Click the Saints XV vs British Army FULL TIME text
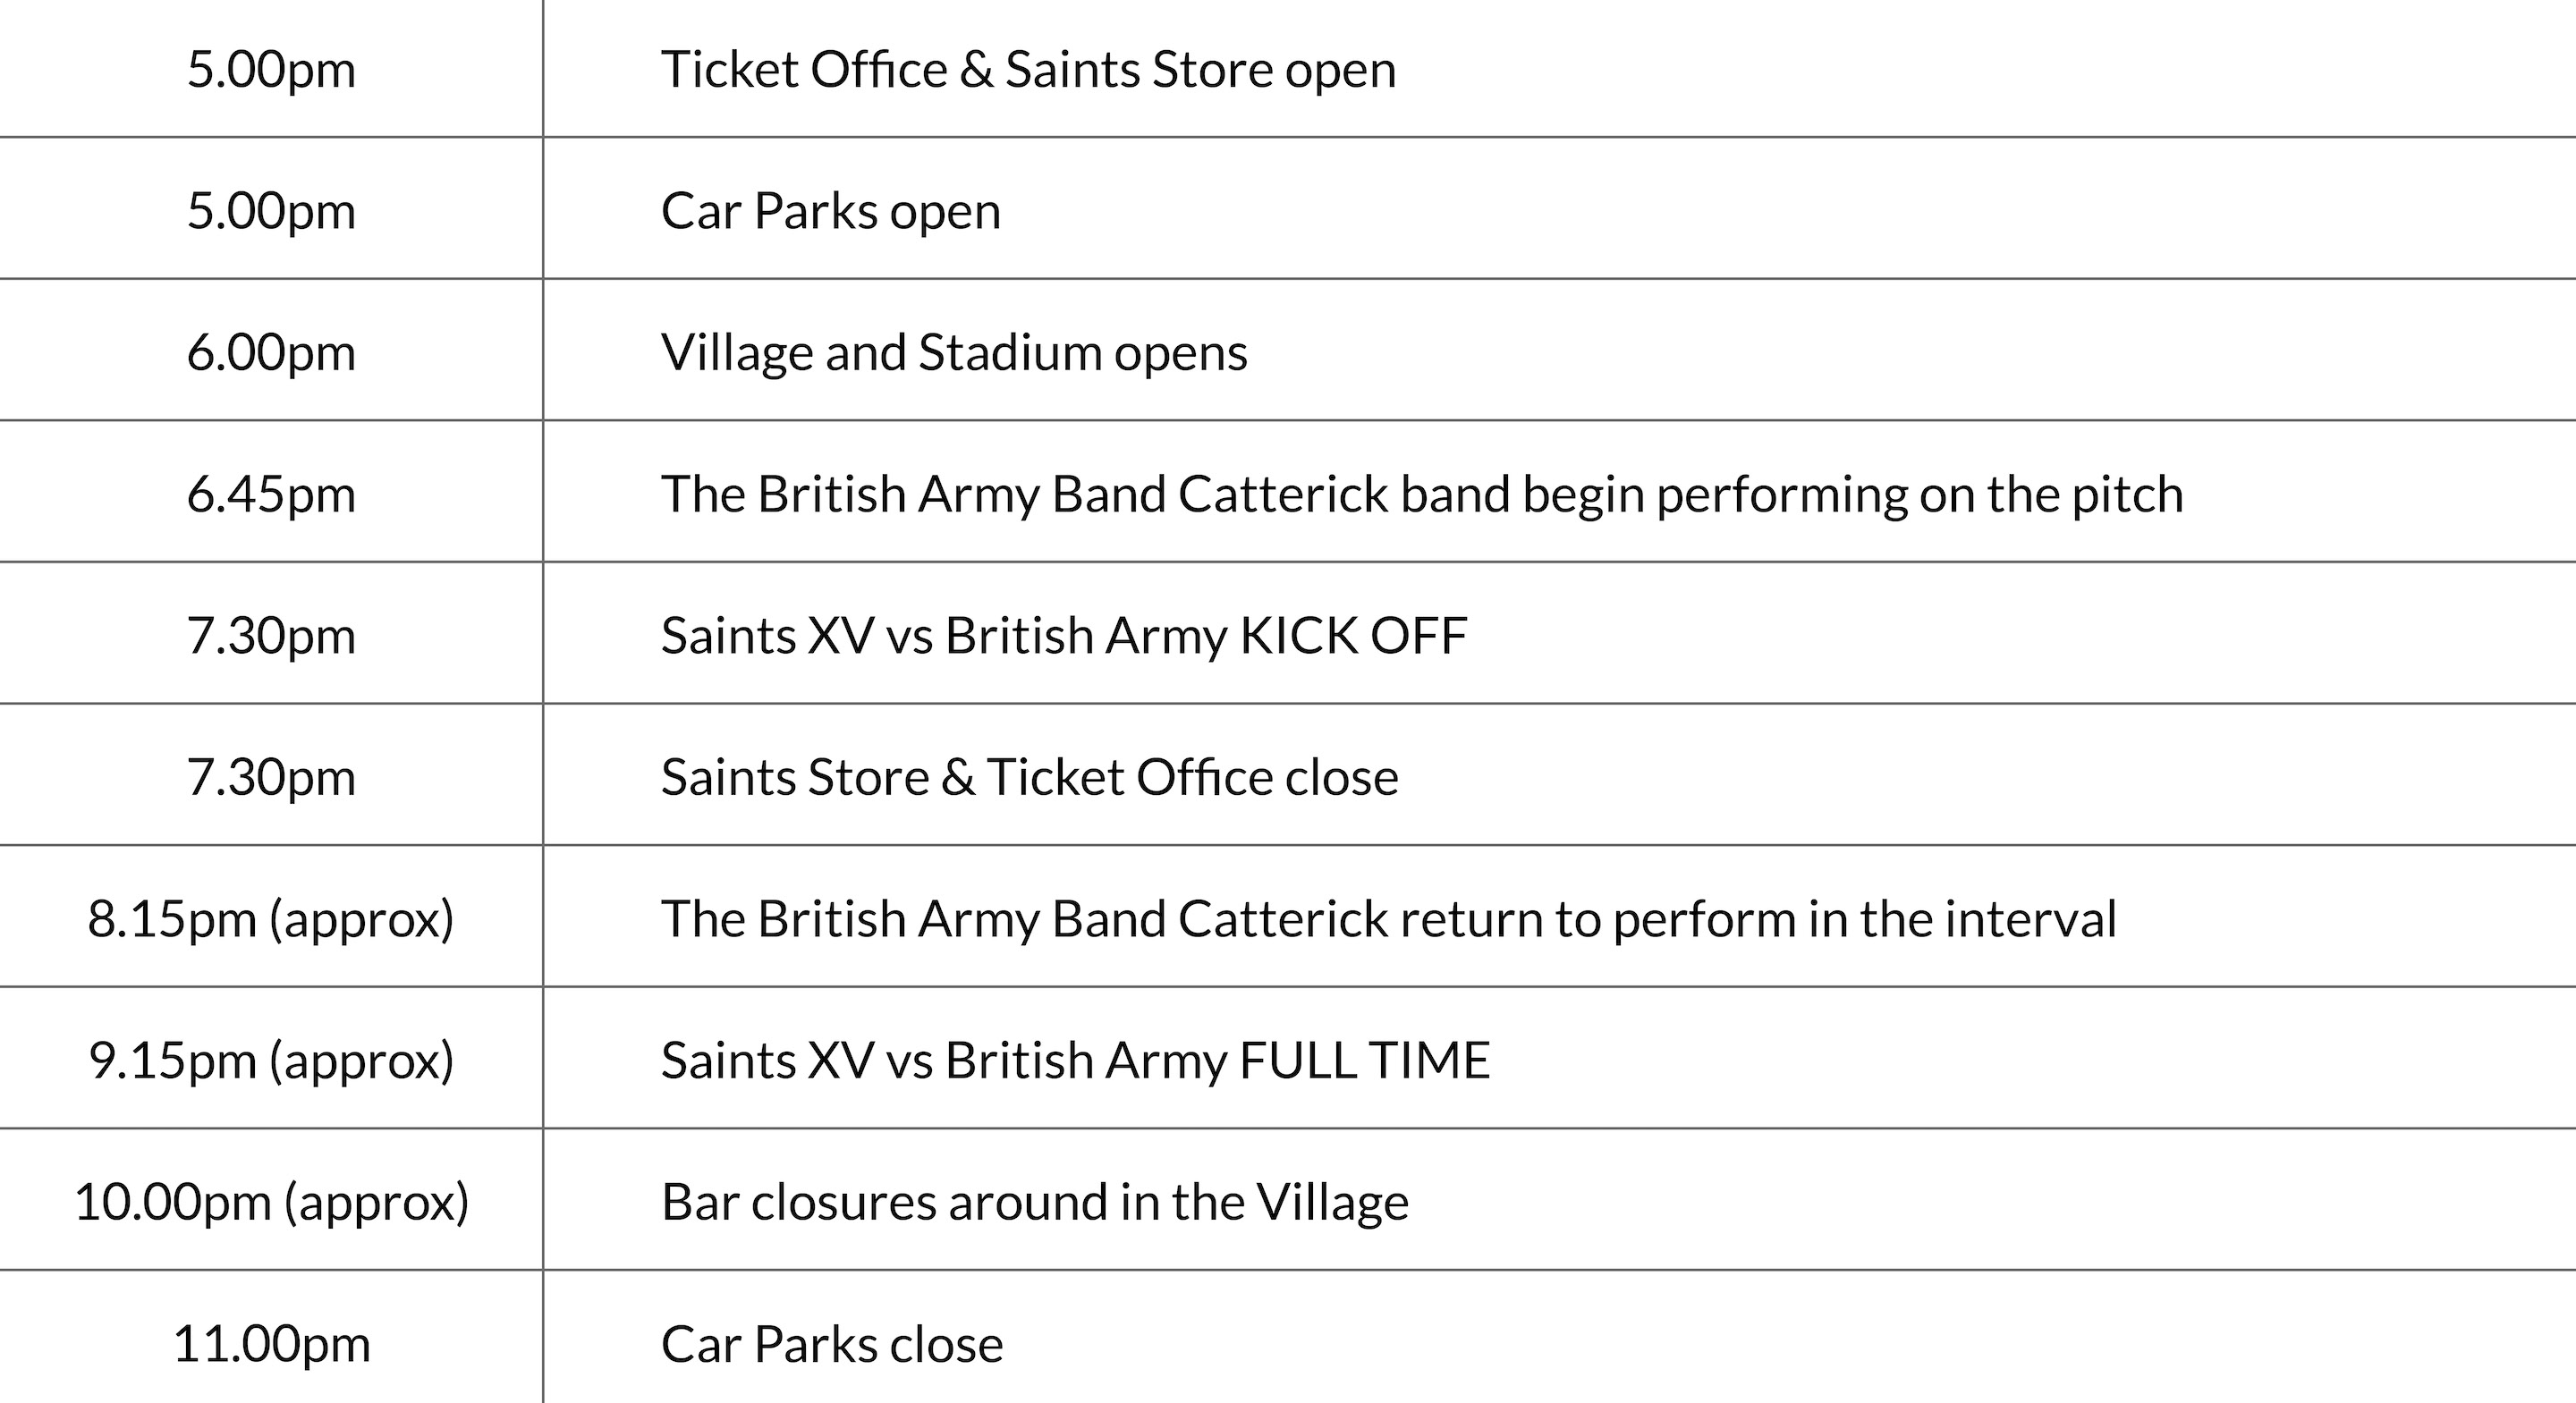Screen dimensions: 2576x1403 (x=1075, y=1060)
